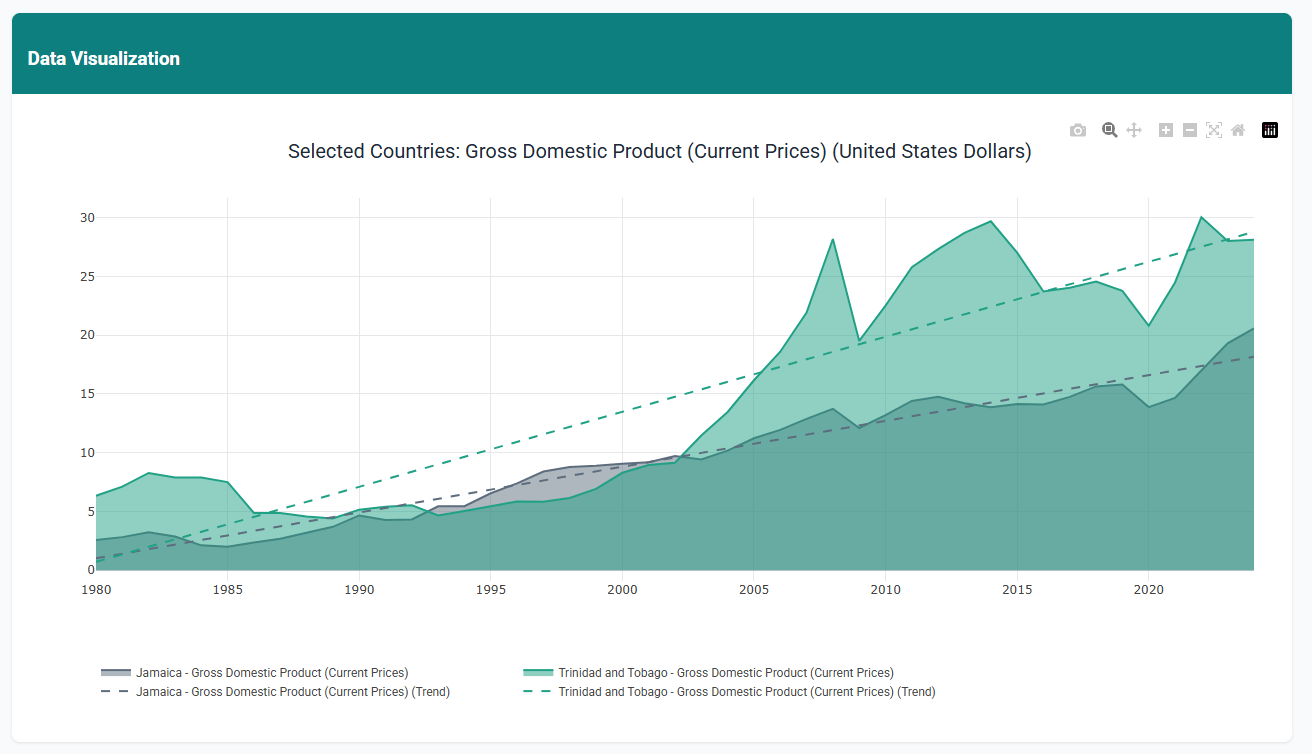This screenshot has width=1312, height=754.
Task: Select the Zoom tool in the chart toolbar
Action: click(1109, 130)
